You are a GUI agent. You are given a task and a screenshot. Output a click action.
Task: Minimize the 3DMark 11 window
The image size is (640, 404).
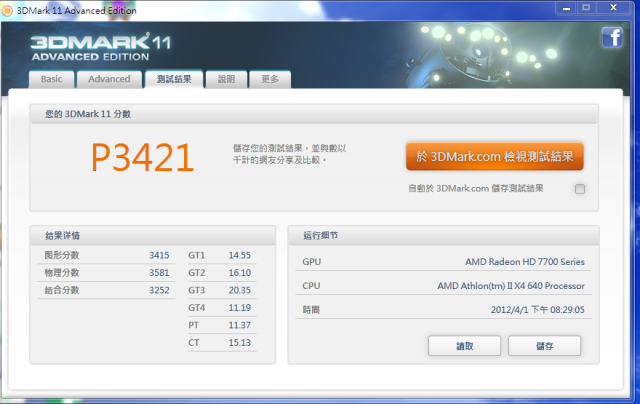(566, 8)
